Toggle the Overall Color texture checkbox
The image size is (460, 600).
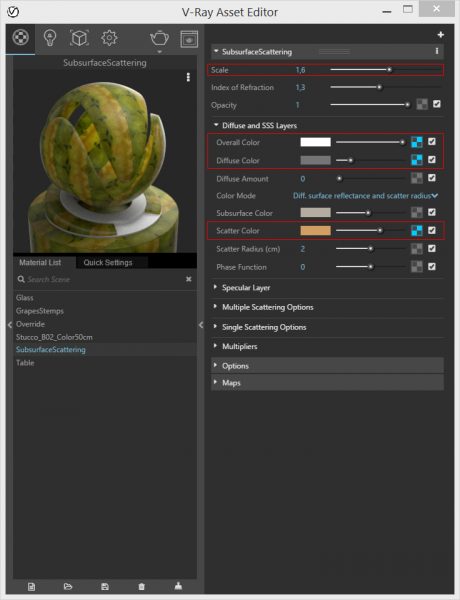tap(432, 142)
